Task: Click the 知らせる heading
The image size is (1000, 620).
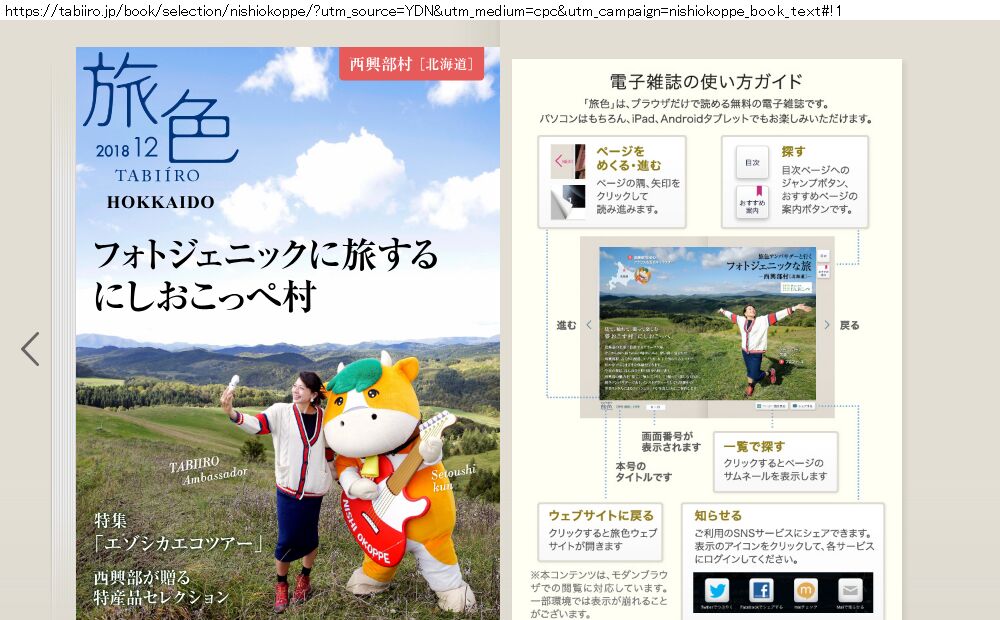Action: [718, 515]
